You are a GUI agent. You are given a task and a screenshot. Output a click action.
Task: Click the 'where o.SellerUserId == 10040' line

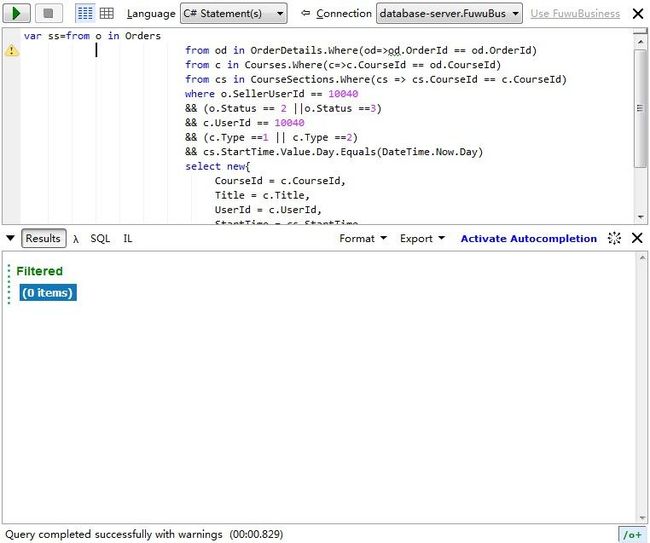click(272, 94)
